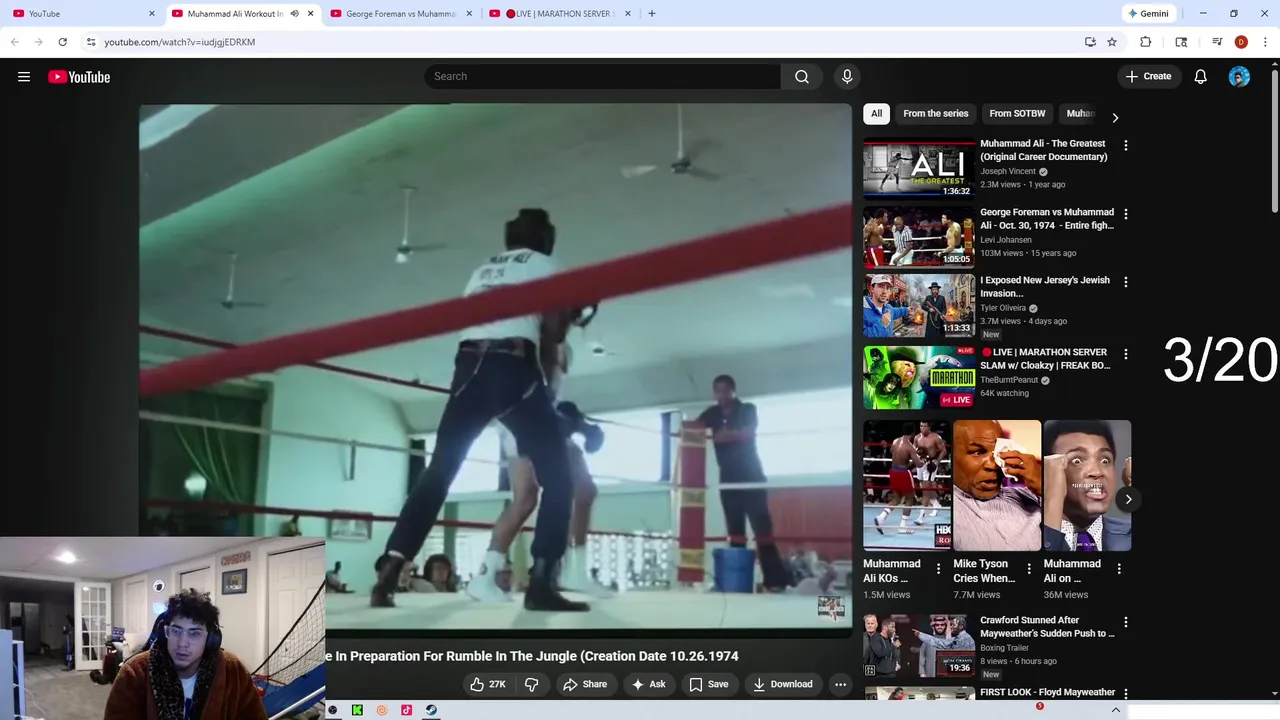Select the All filter chip

coord(876,114)
